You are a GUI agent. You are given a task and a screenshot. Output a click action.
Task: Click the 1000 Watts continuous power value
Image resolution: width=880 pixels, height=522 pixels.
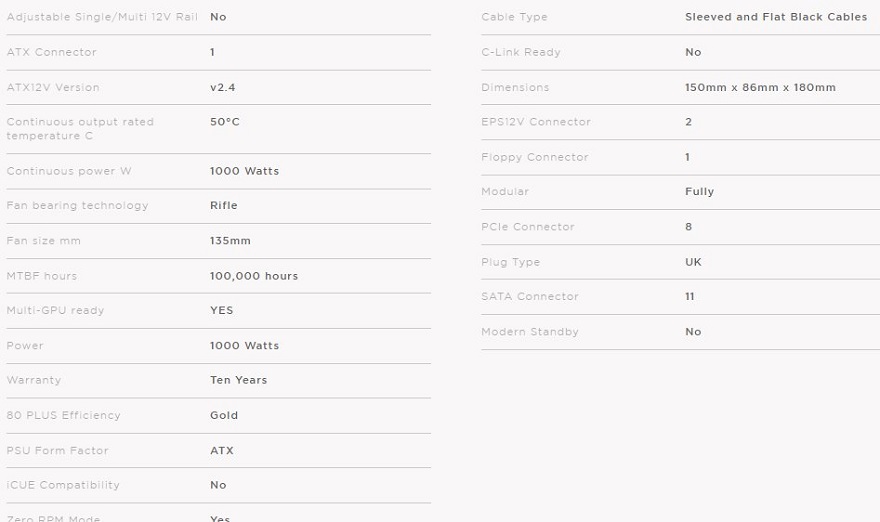click(244, 171)
